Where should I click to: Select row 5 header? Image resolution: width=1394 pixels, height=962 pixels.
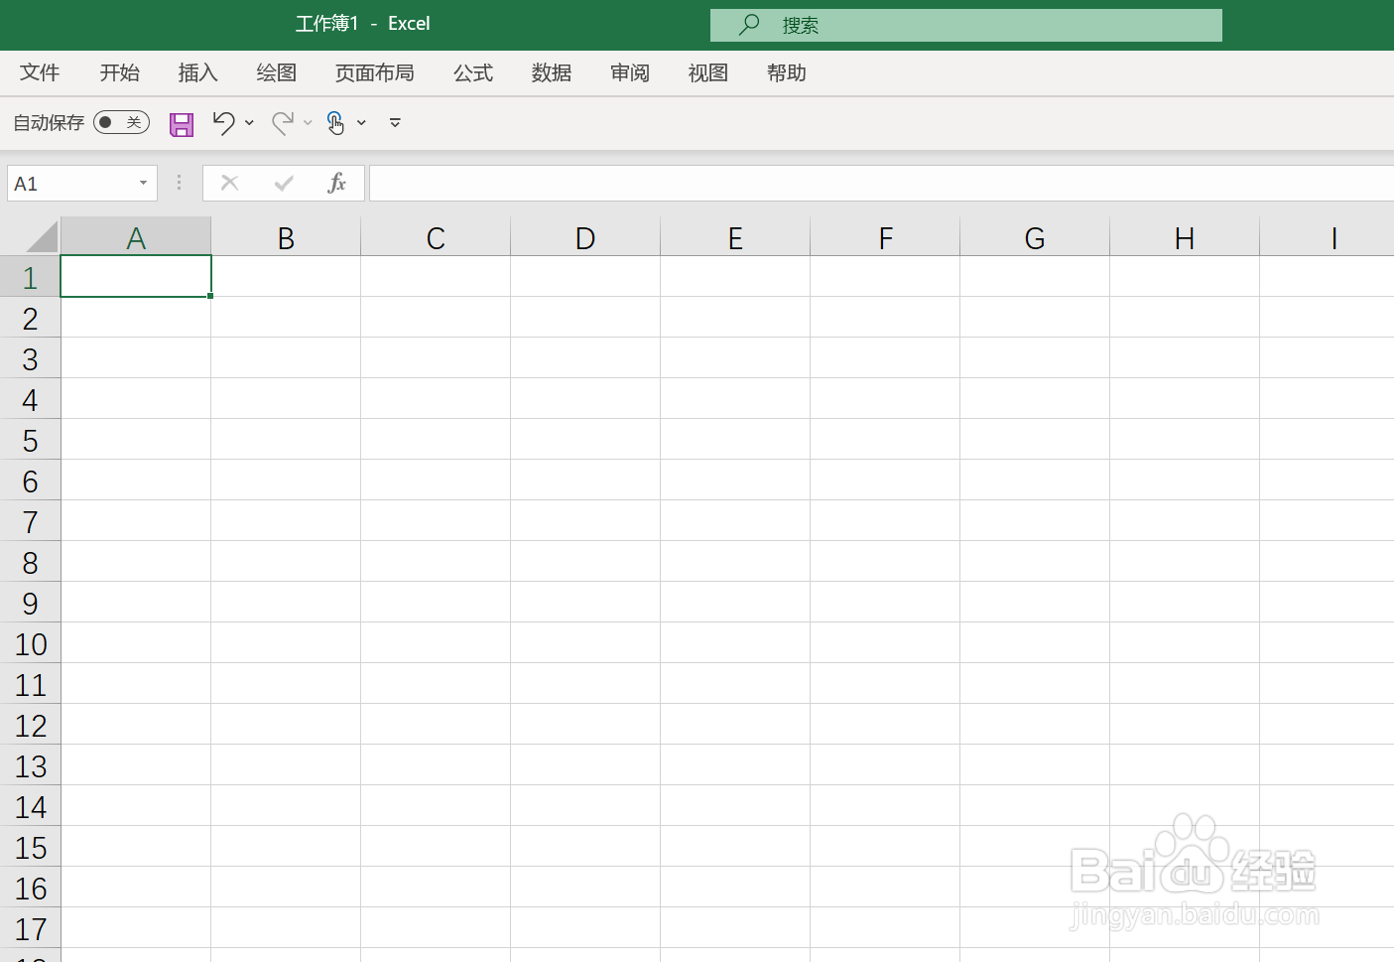(x=30, y=440)
